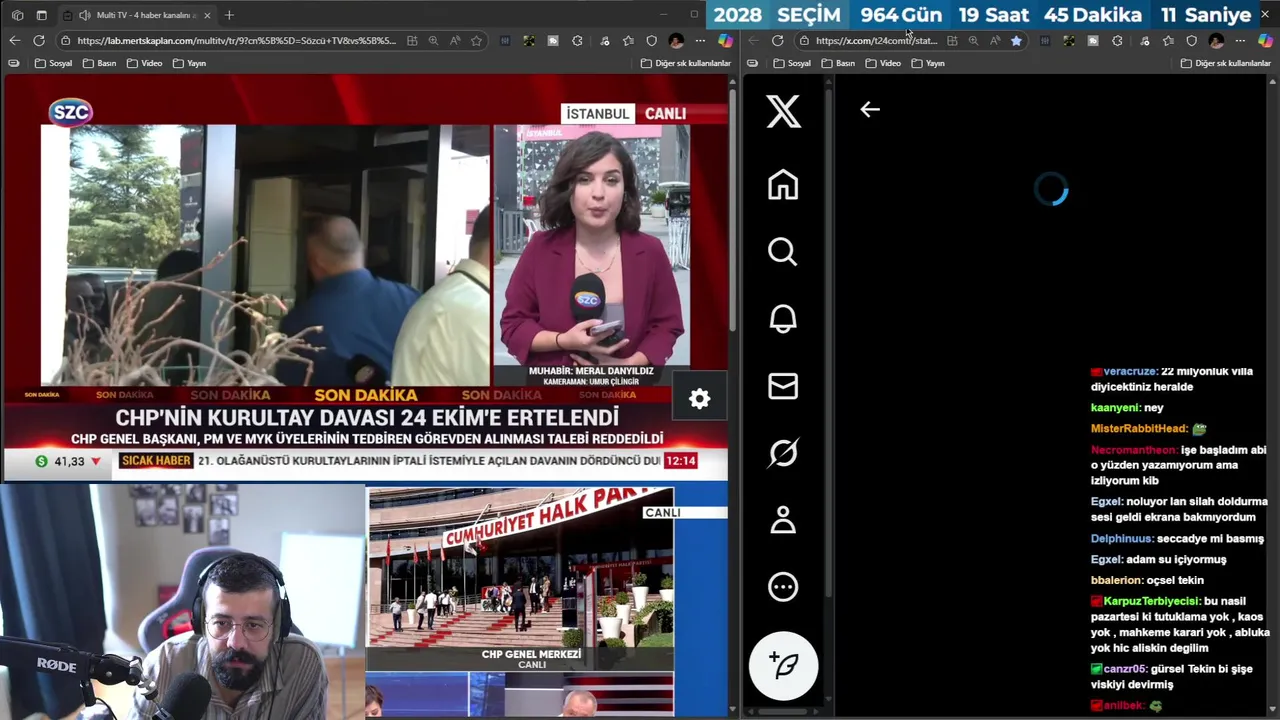Open the favorites list icon in the X window toolbar

pos(1168,41)
